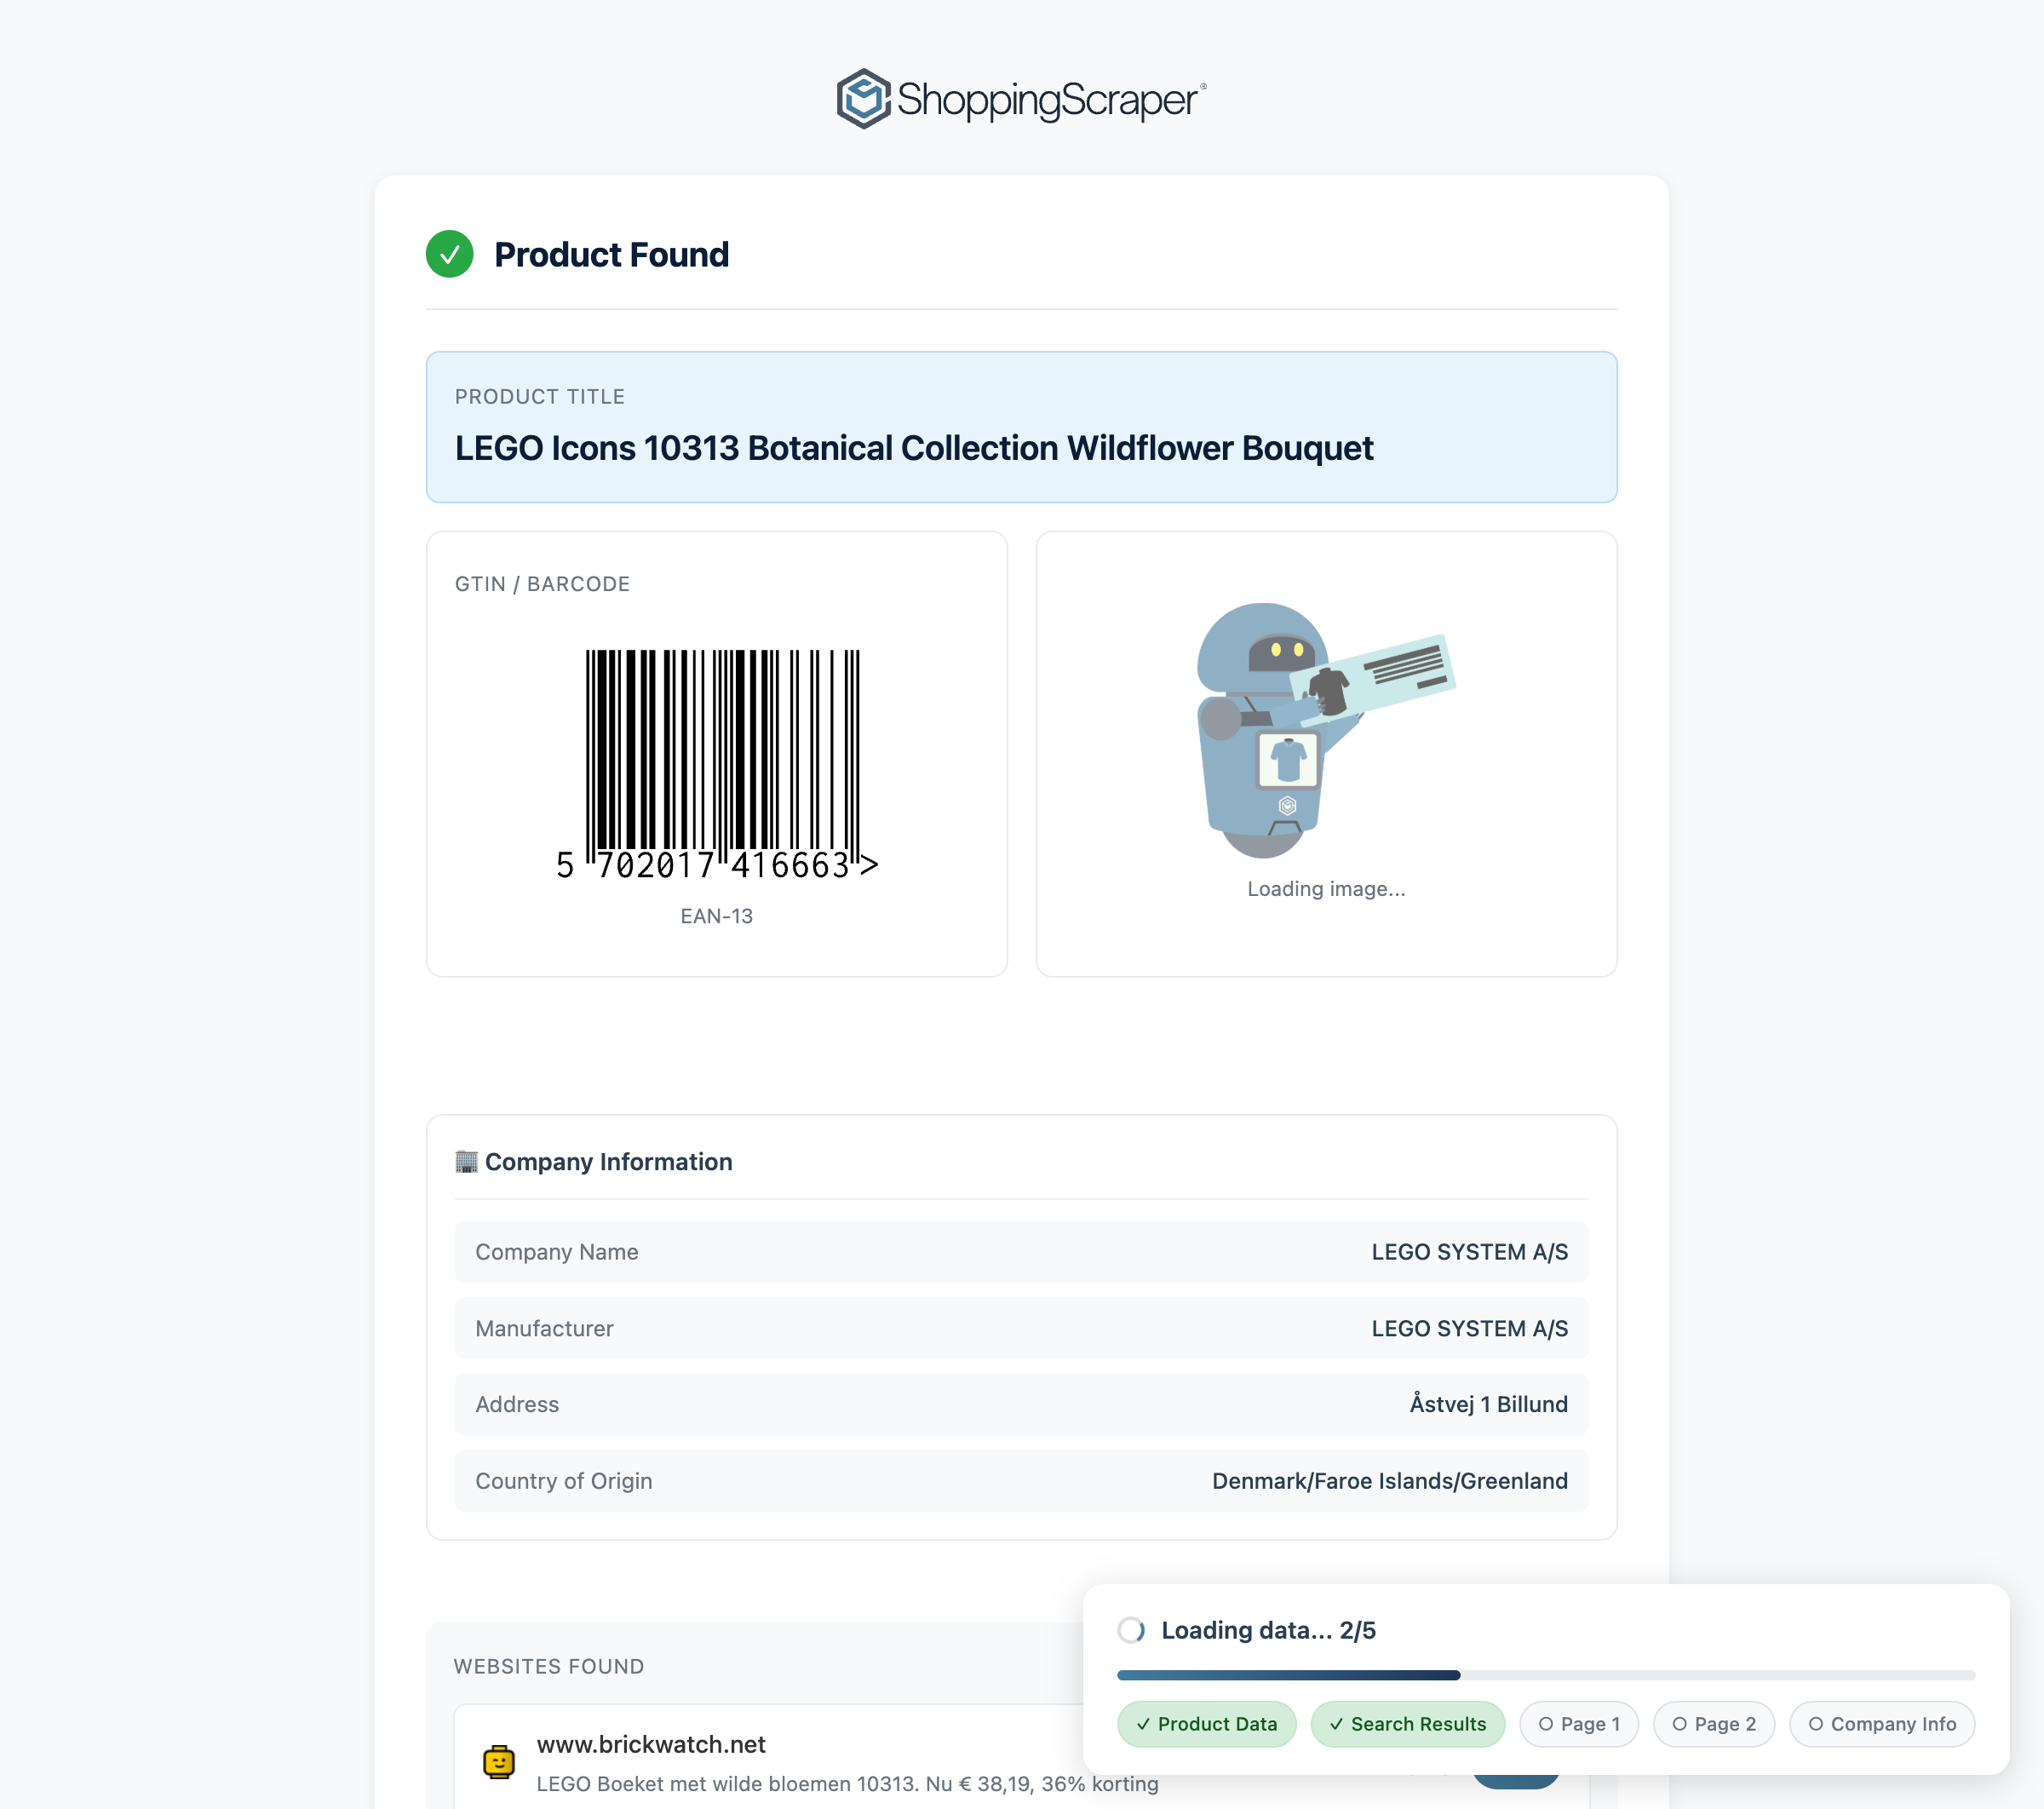The height and width of the screenshot is (1809, 2044).
Task: Click the Manufacturer row
Action: 1021,1328
